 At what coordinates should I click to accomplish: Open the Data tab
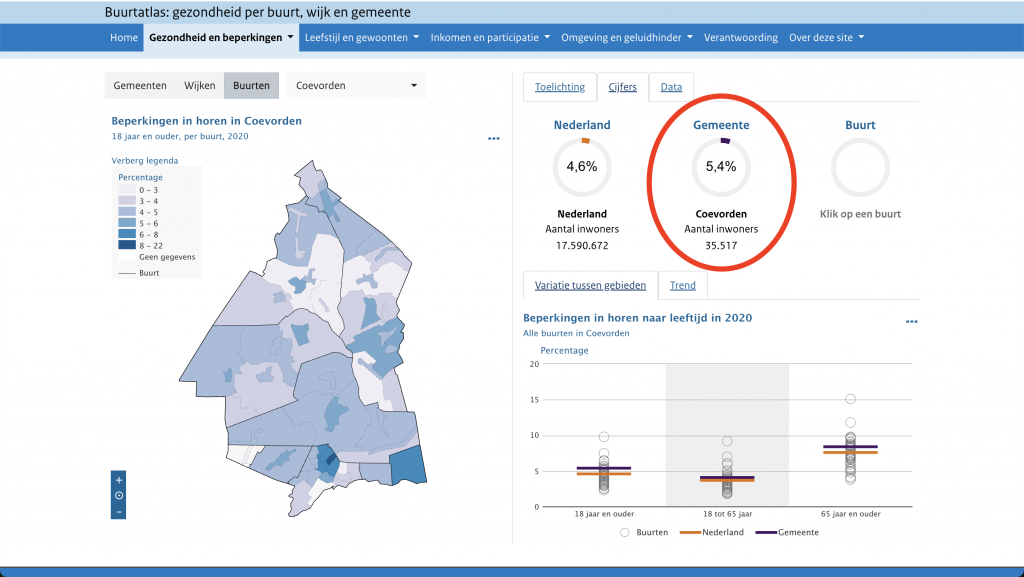(671, 87)
